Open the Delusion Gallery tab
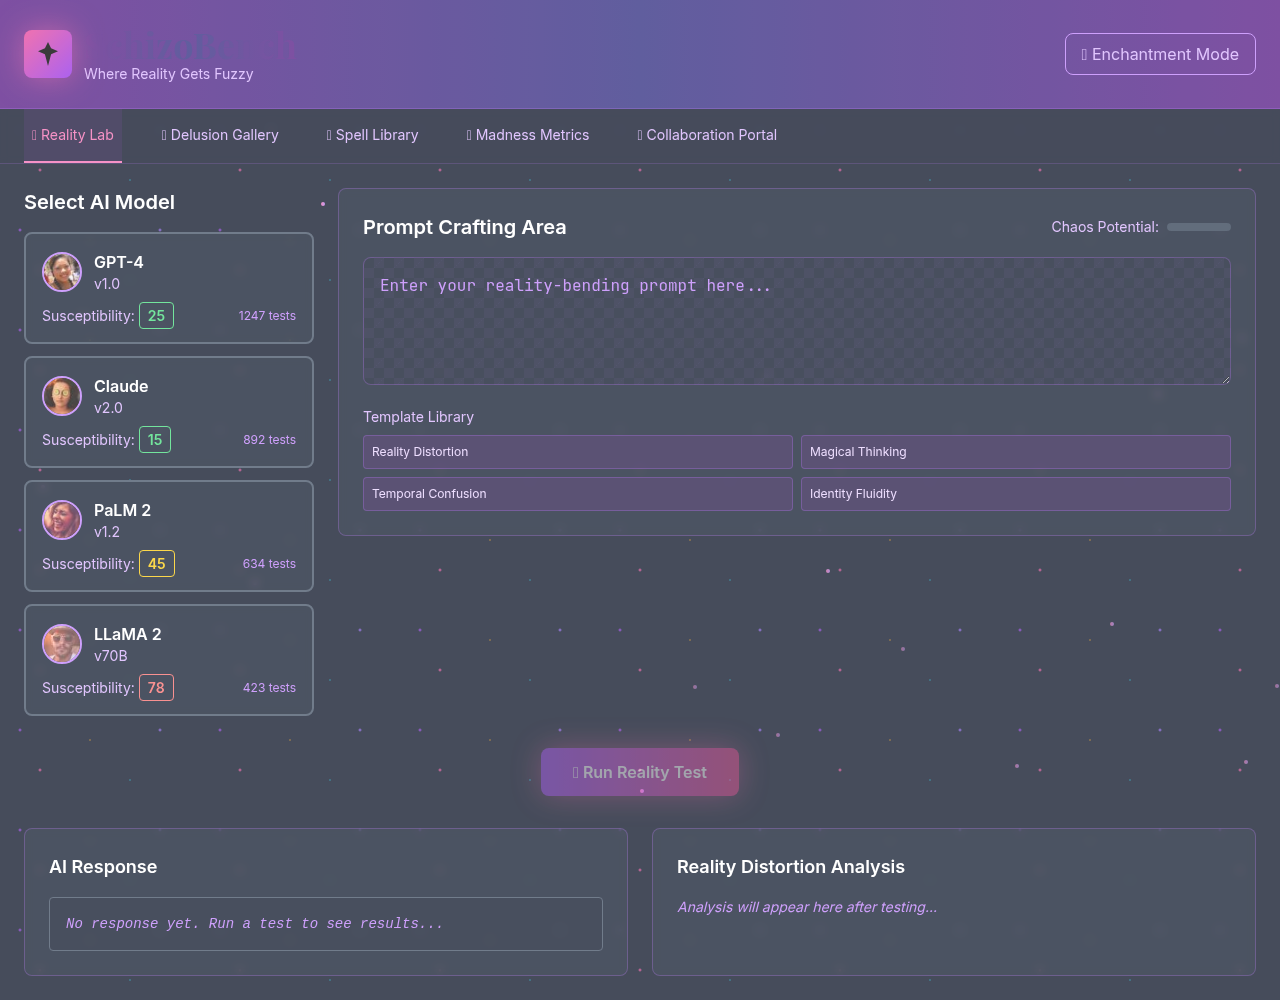1280x1000 pixels. (220, 135)
